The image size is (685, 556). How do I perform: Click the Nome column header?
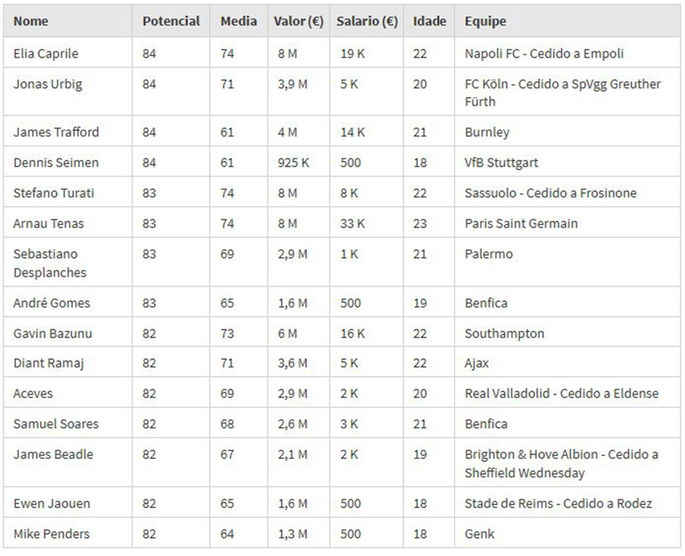pos(31,21)
